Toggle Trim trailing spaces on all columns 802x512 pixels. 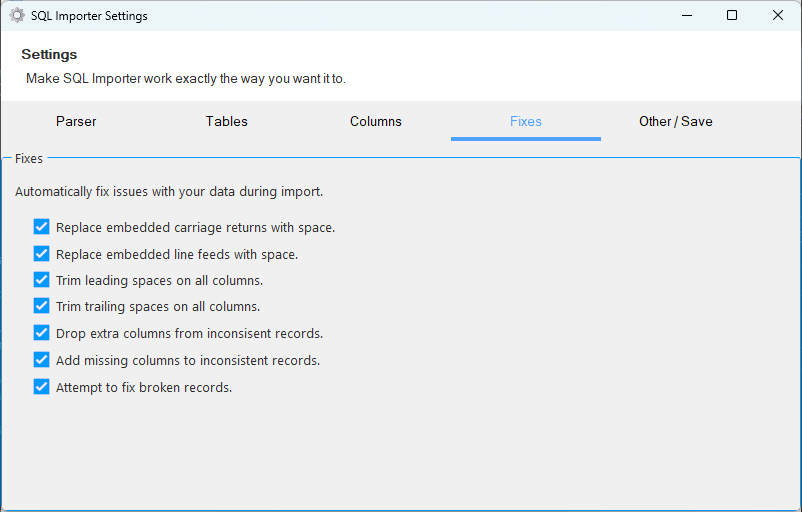point(41,306)
